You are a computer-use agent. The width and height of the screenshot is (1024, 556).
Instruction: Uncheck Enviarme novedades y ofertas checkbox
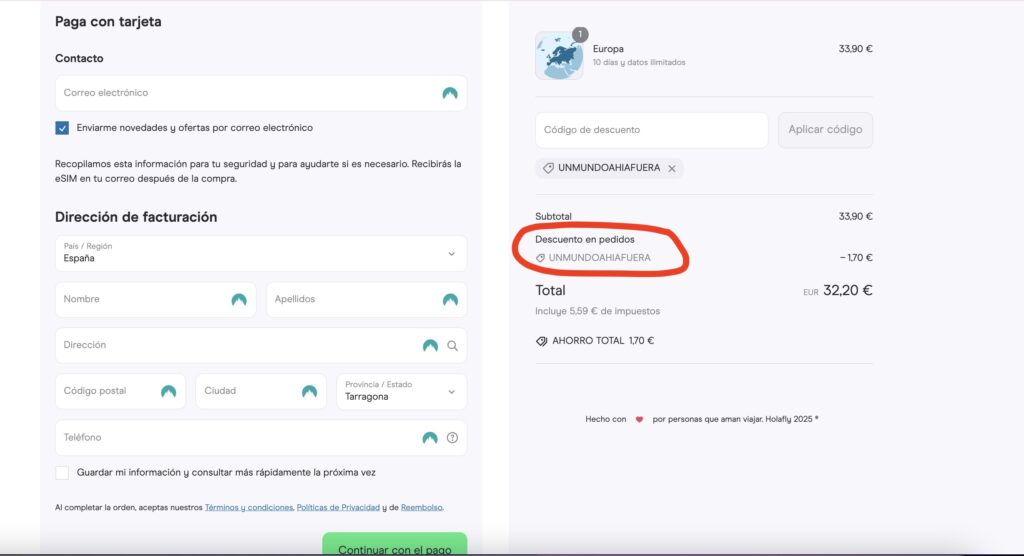pos(62,128)
